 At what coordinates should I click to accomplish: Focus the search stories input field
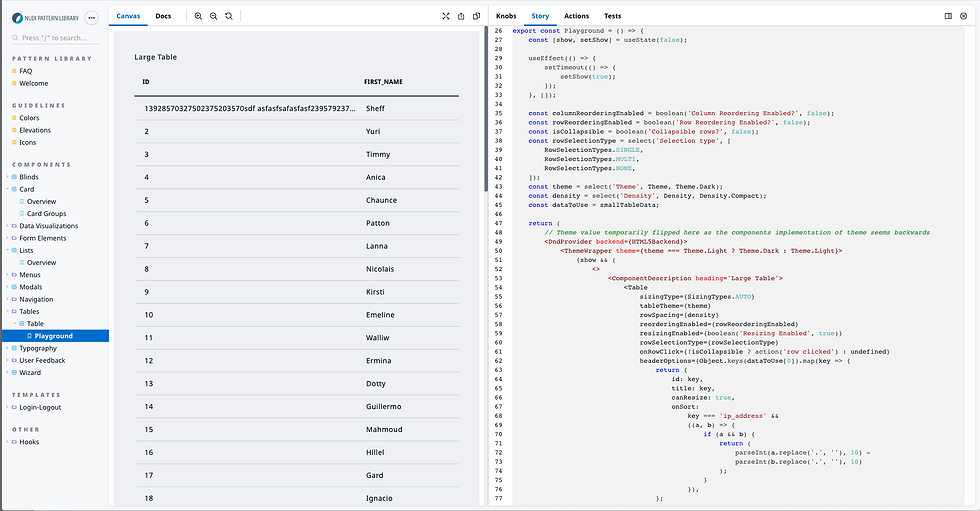54,38
